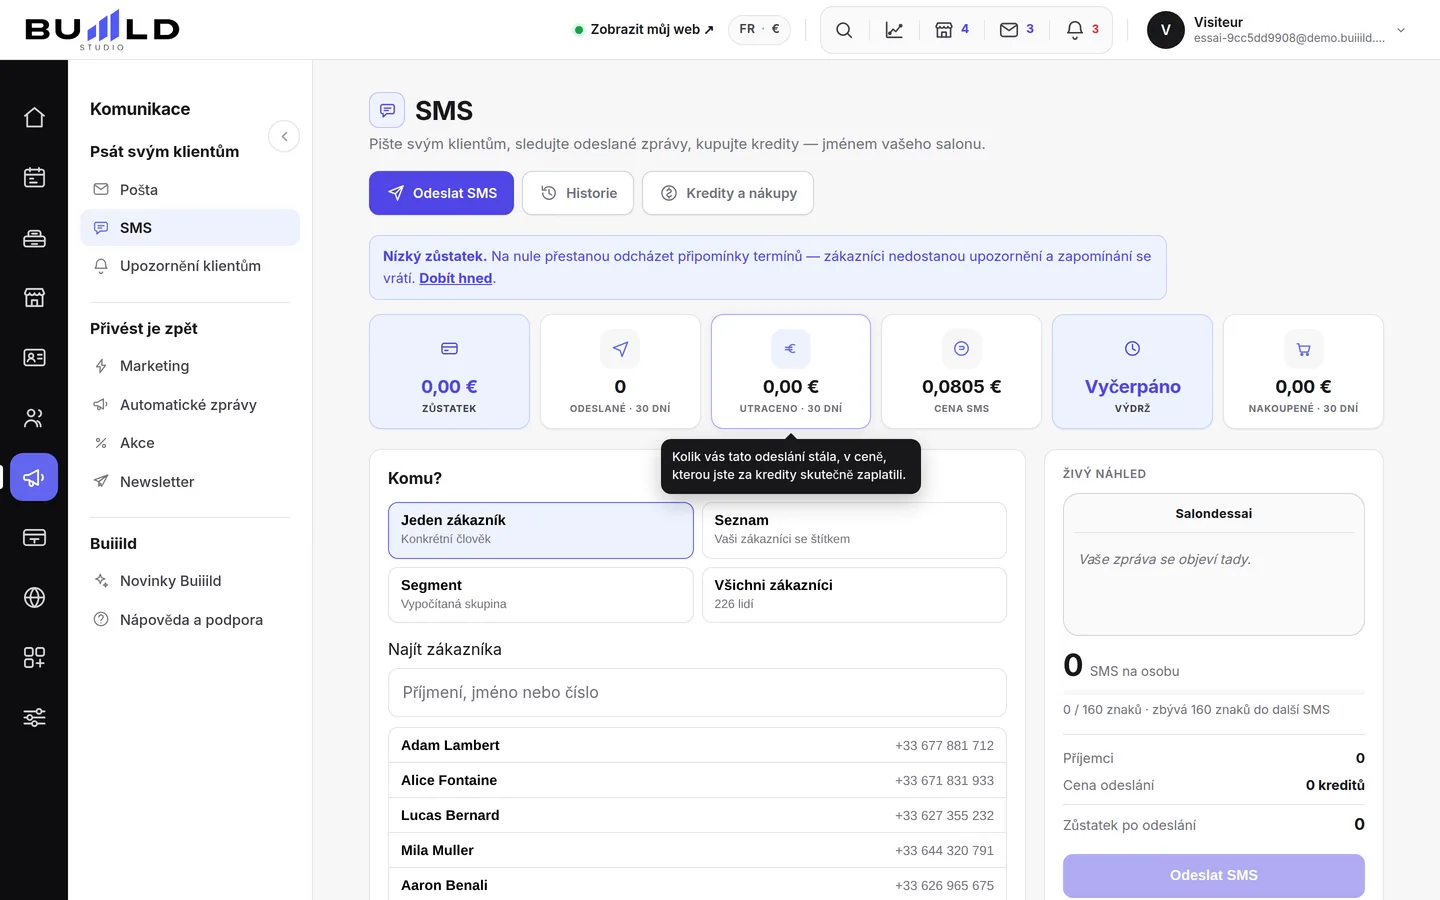Open the FR · € language and currency selector
Image resolution: width=1440 pixels, height=900 pixels.
[759, 30]
